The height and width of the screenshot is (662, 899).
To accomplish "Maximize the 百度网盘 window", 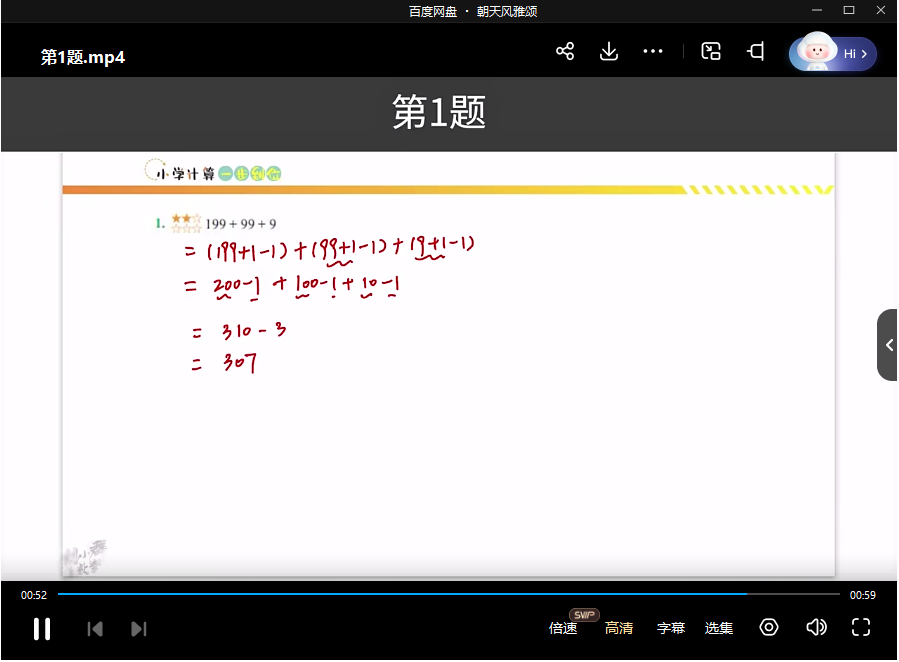I will 849,10.
